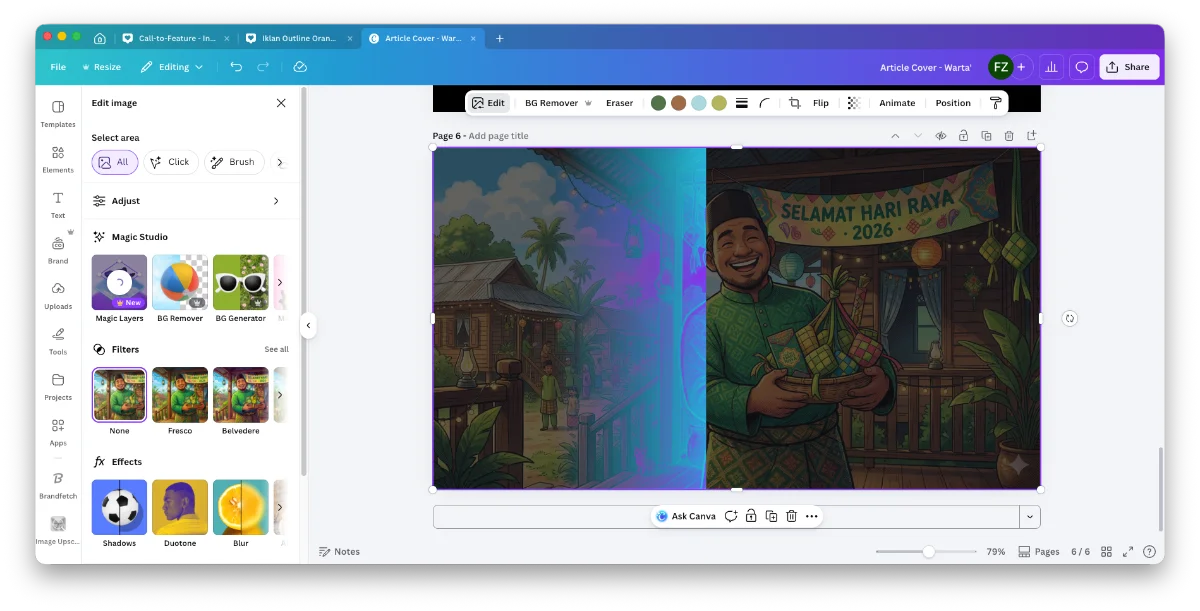The height and width of the screenshot is (611, 1200).
Task: Click the BG Remover toolbar button
Action: pos(559,103)
